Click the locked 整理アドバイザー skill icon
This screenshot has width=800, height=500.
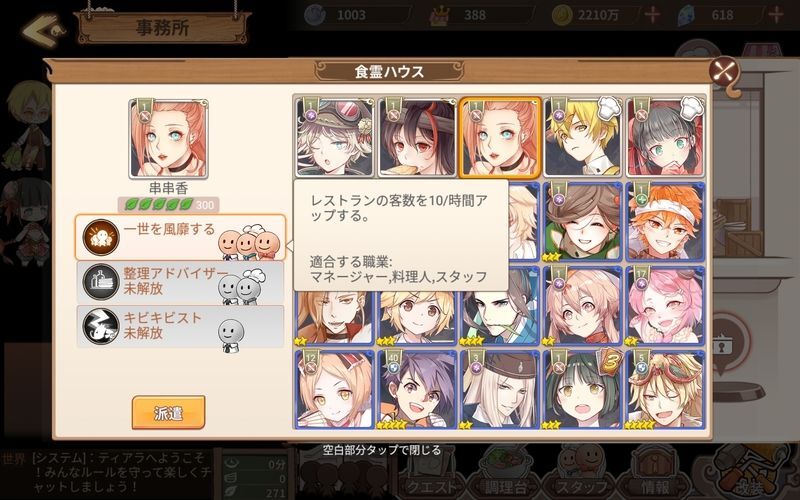(x=101, y=282)
